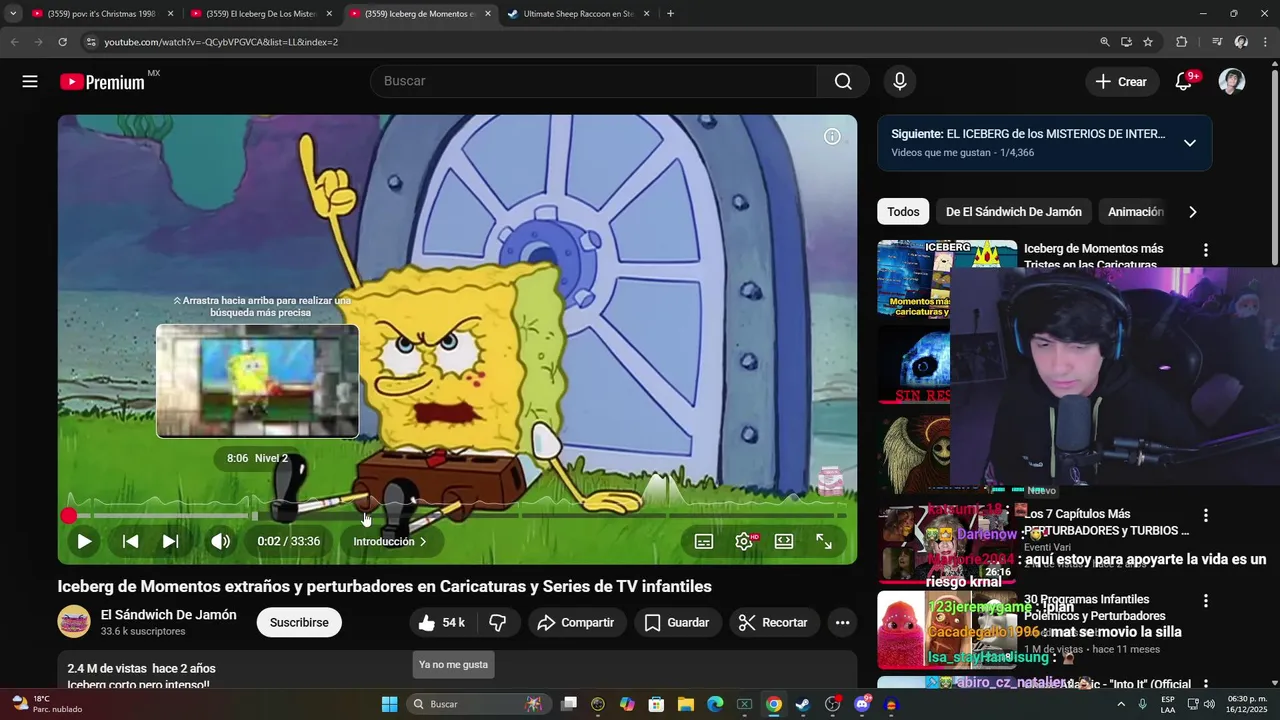Click the Crear button
The image size is (1280, 720).
(x=1122, y=82)
